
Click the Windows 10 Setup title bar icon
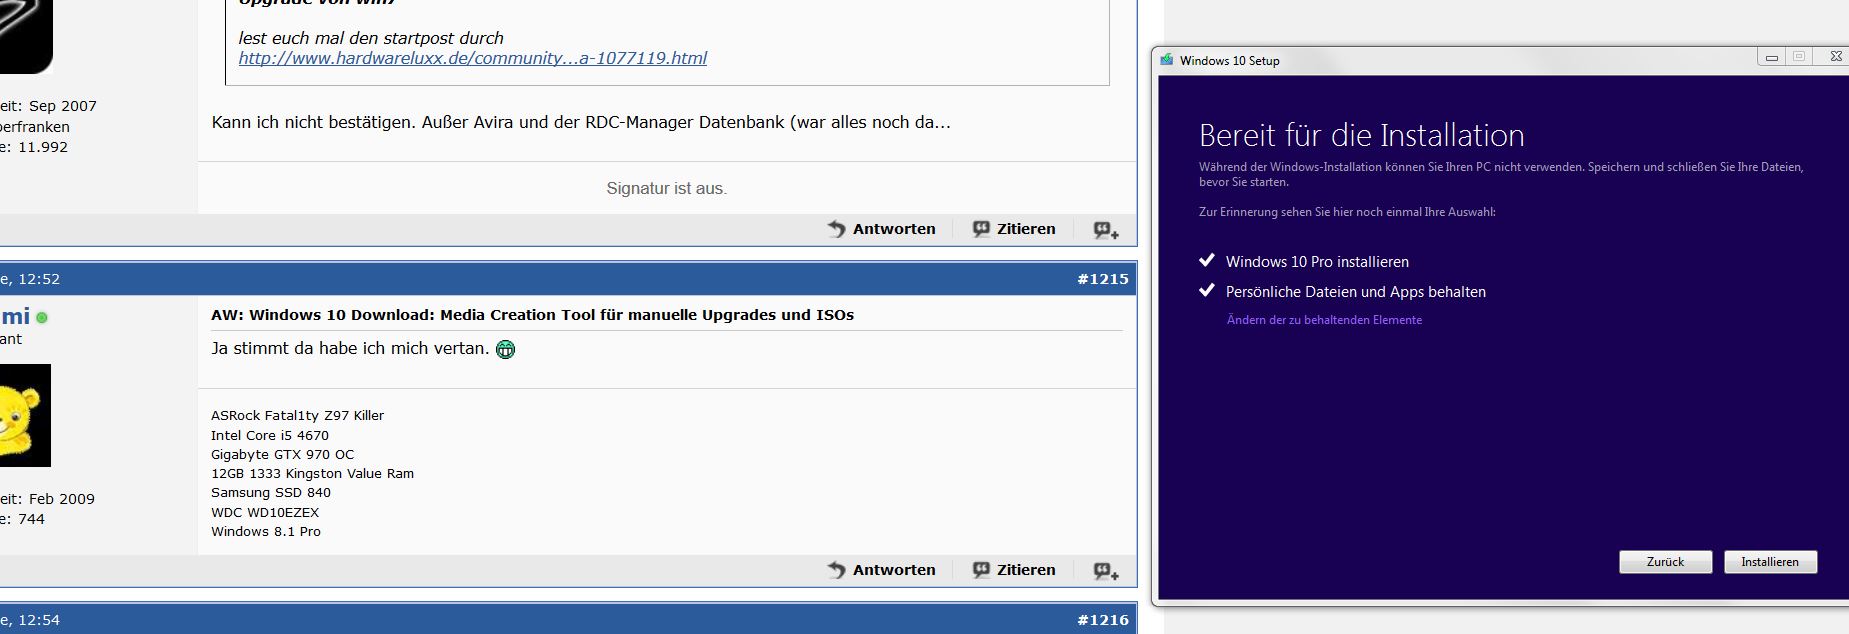pos(1166,60)
